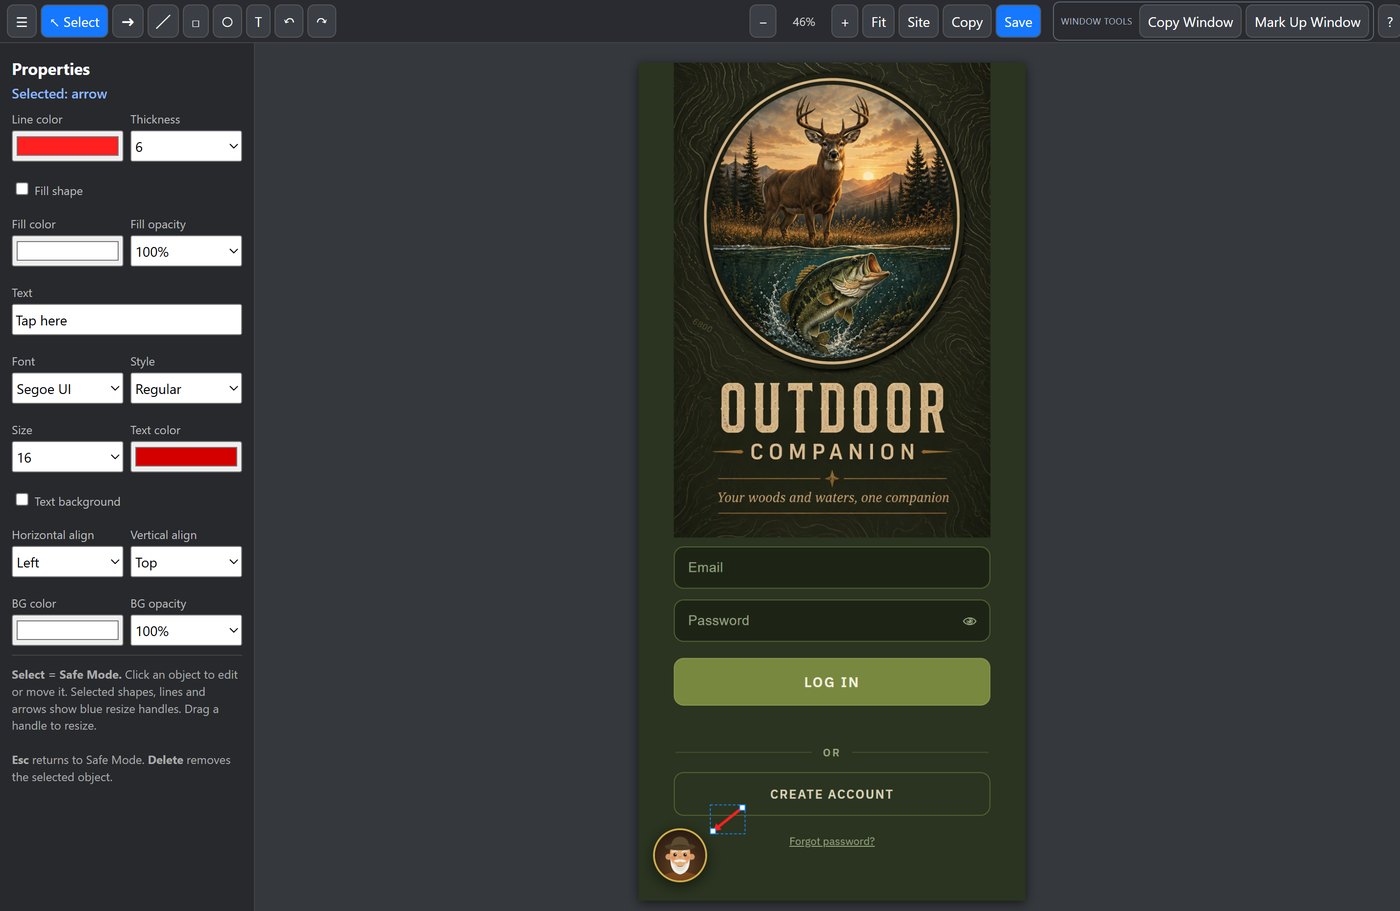Select the Arrow drawing tool
1400x911 pixels.
pos(128,22)
